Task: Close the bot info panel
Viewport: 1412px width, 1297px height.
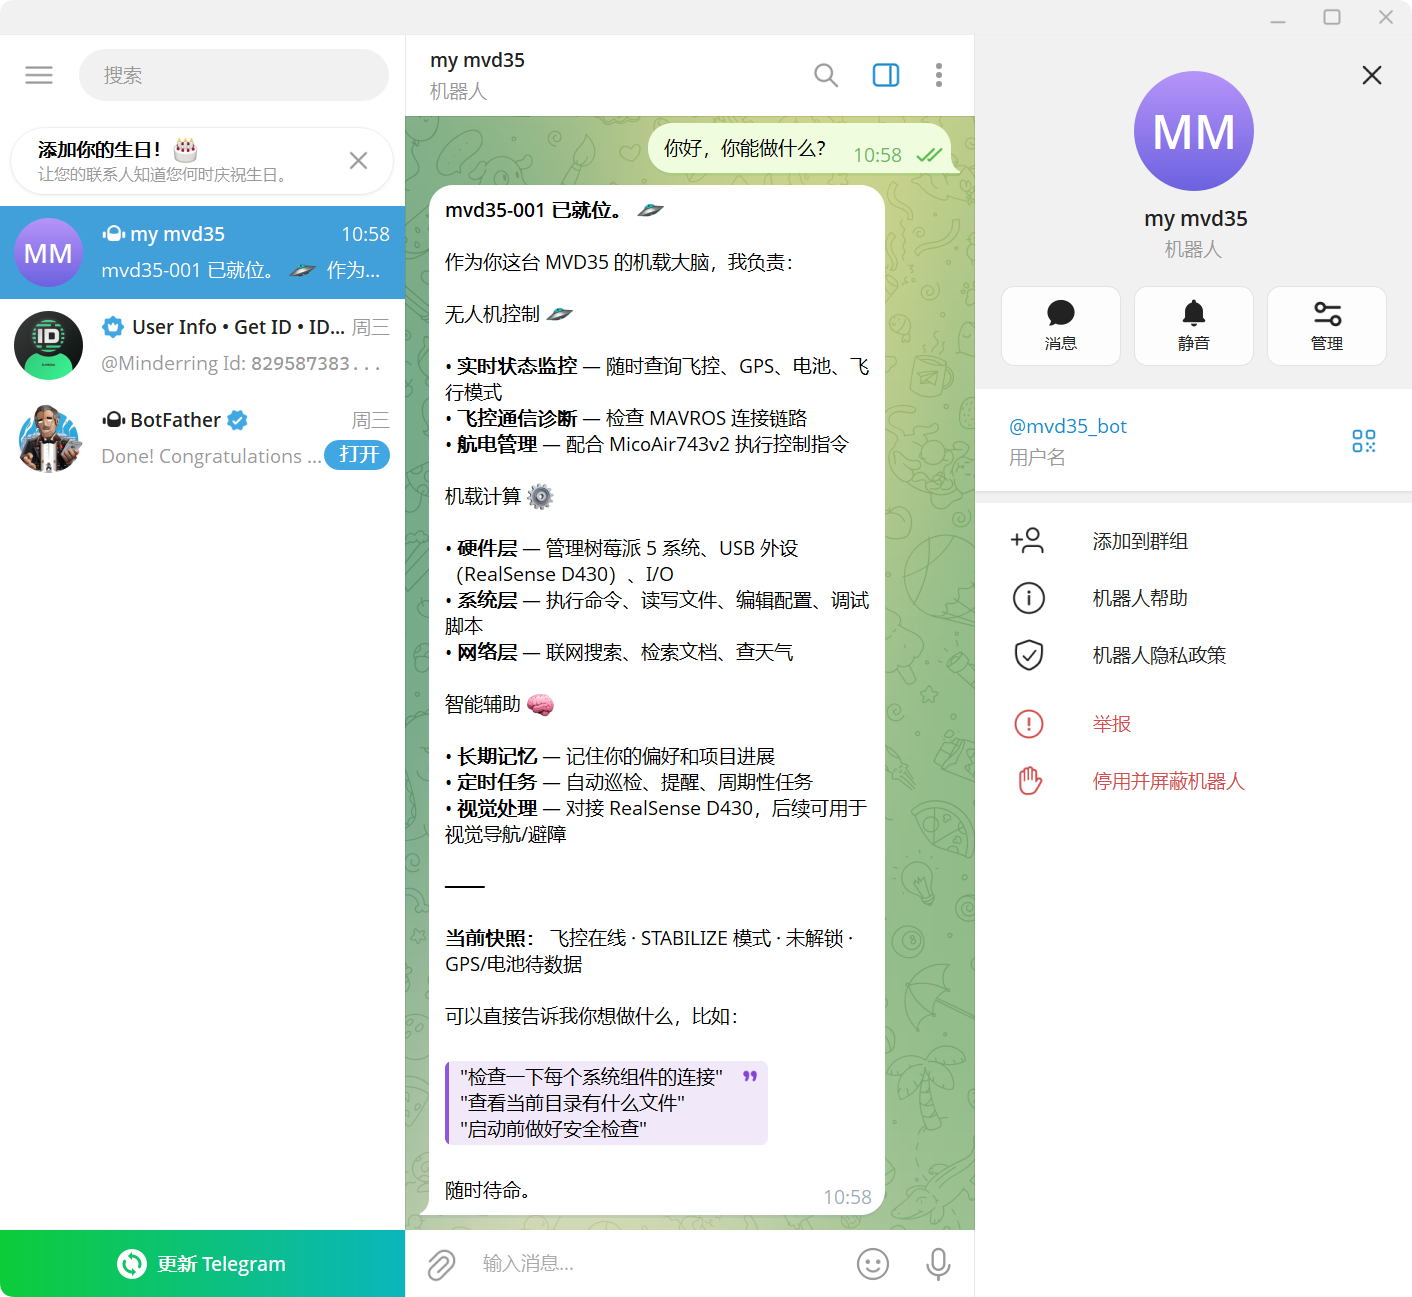Action: pyautogui.click(x=1372, y=75)
